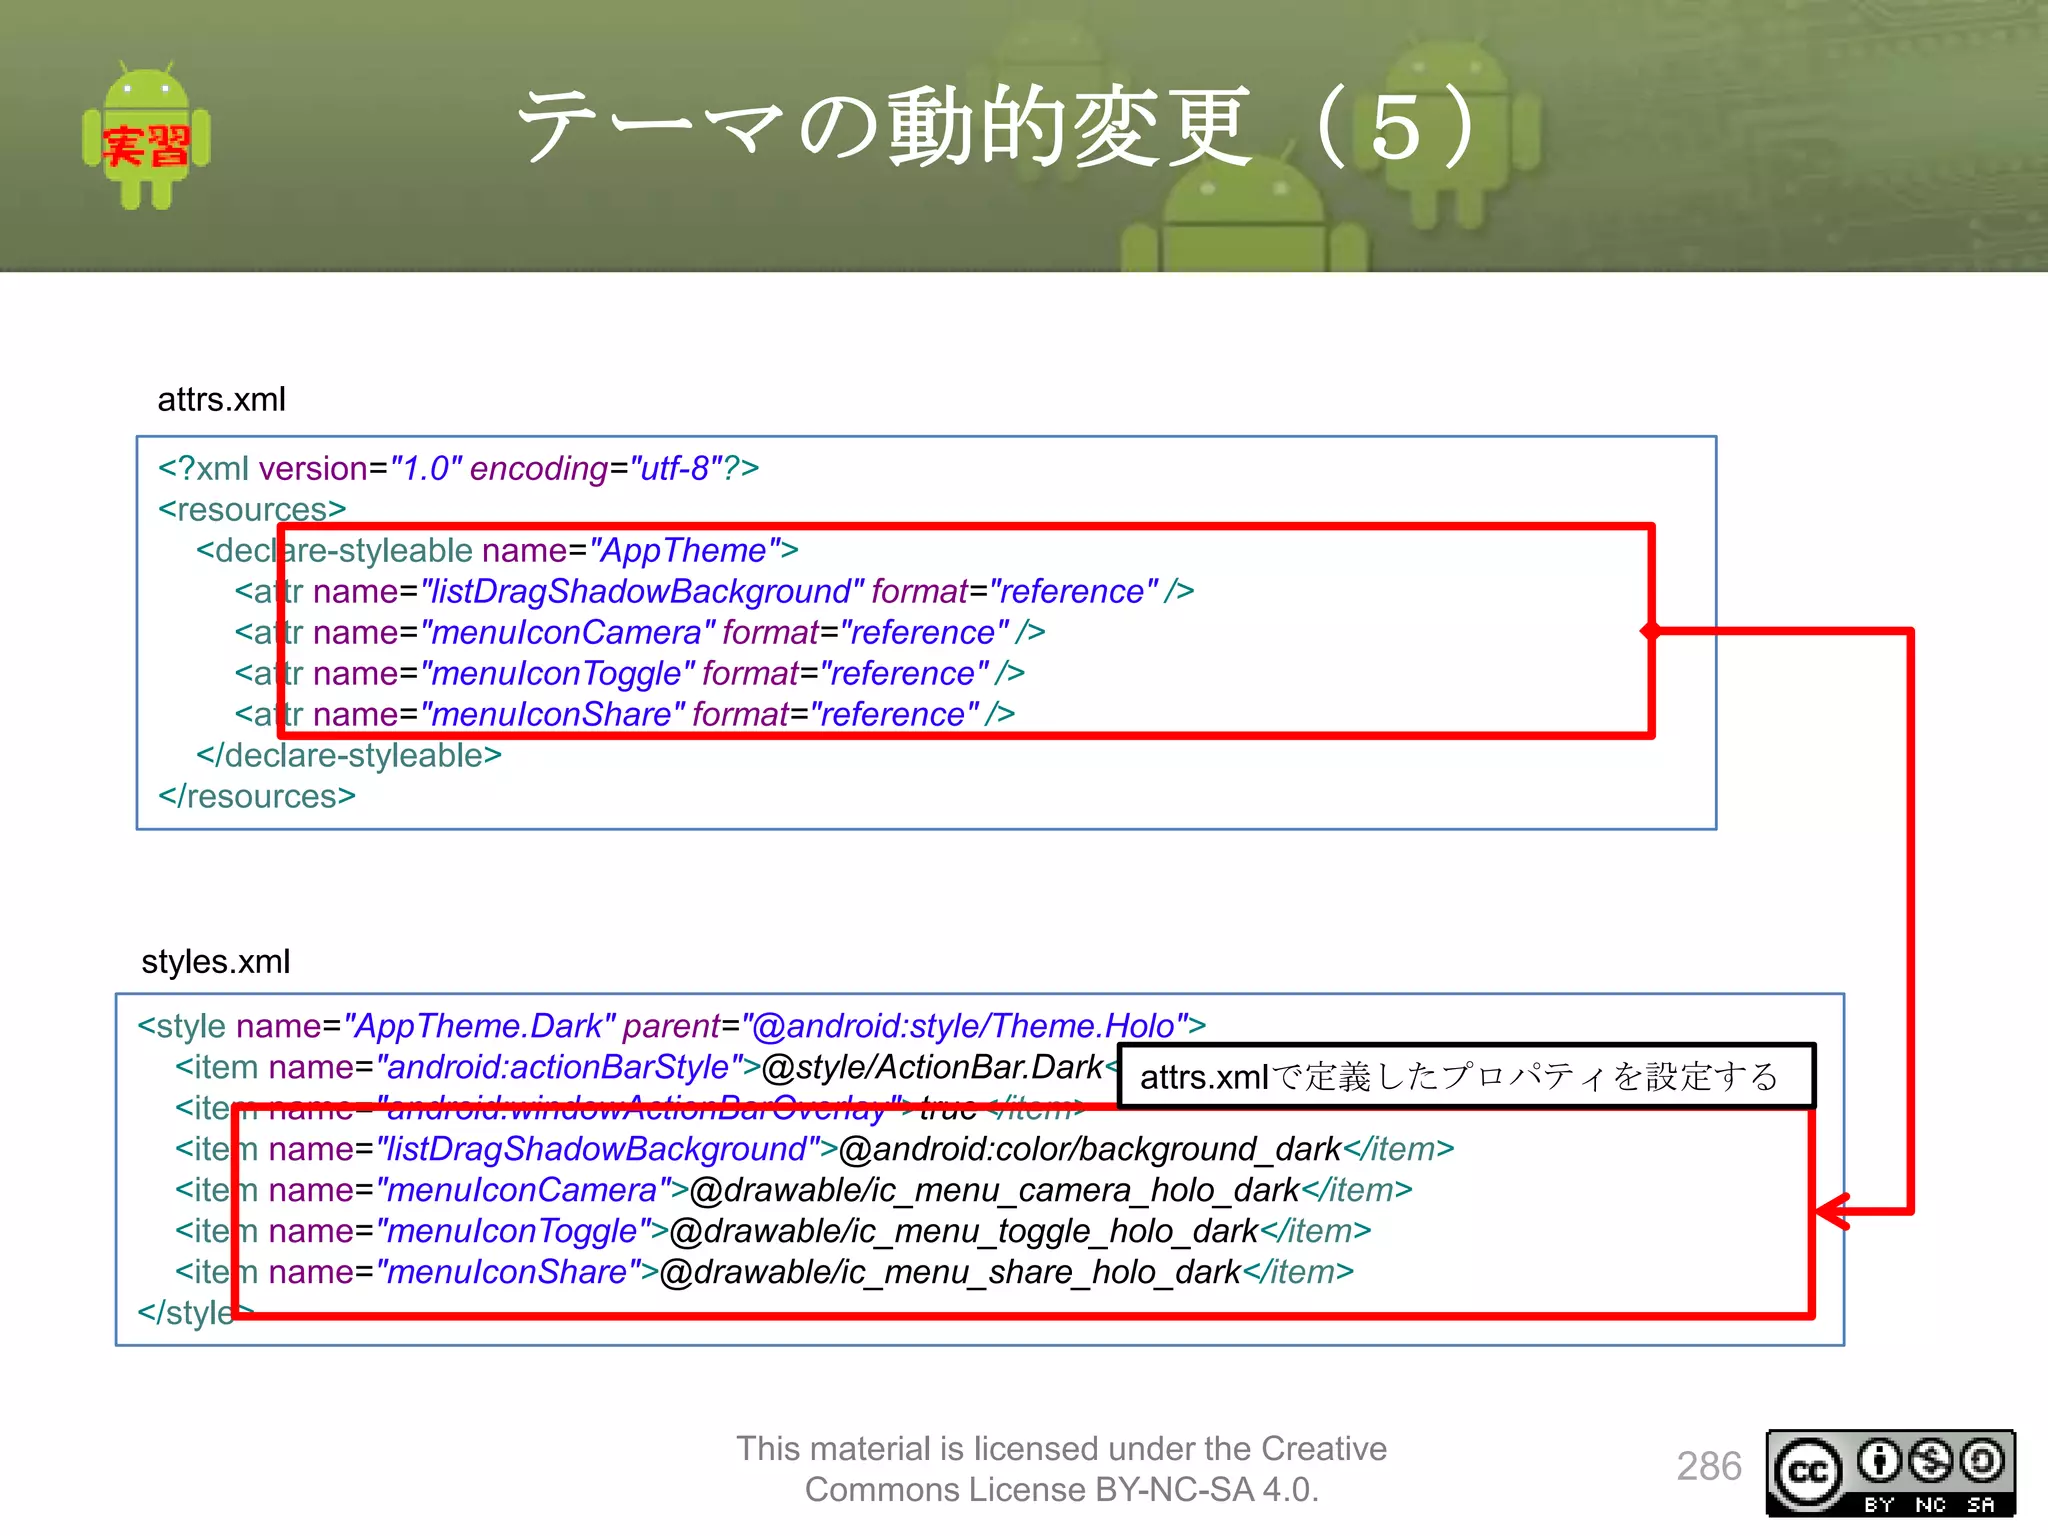Click the closing </declare-styleable> tag
This screenshot has width=2048, height=1536.
pyautogui.click(x=349, y=755)
